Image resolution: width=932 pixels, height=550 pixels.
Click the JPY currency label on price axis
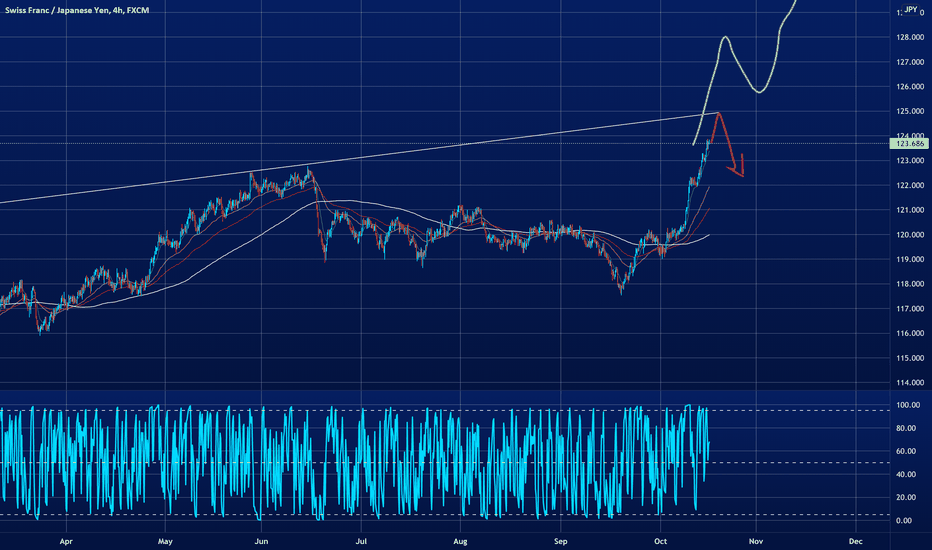point(911,10)
